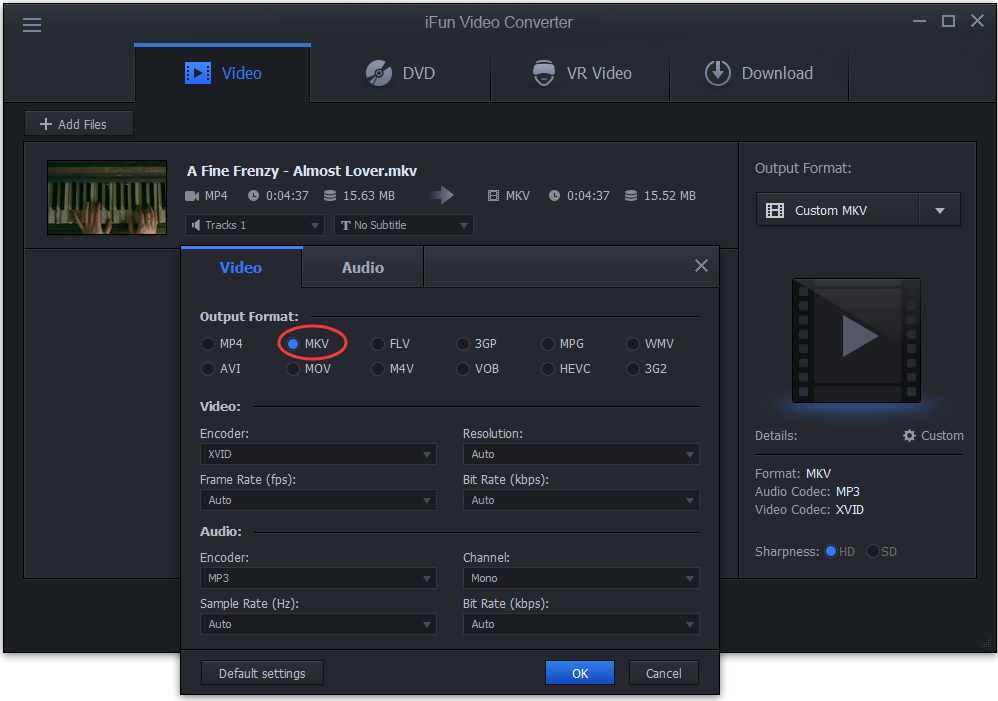Screen dimensions: 998x701
Task: Open the Channel Mono dropdown
Action: click(581, 578)
